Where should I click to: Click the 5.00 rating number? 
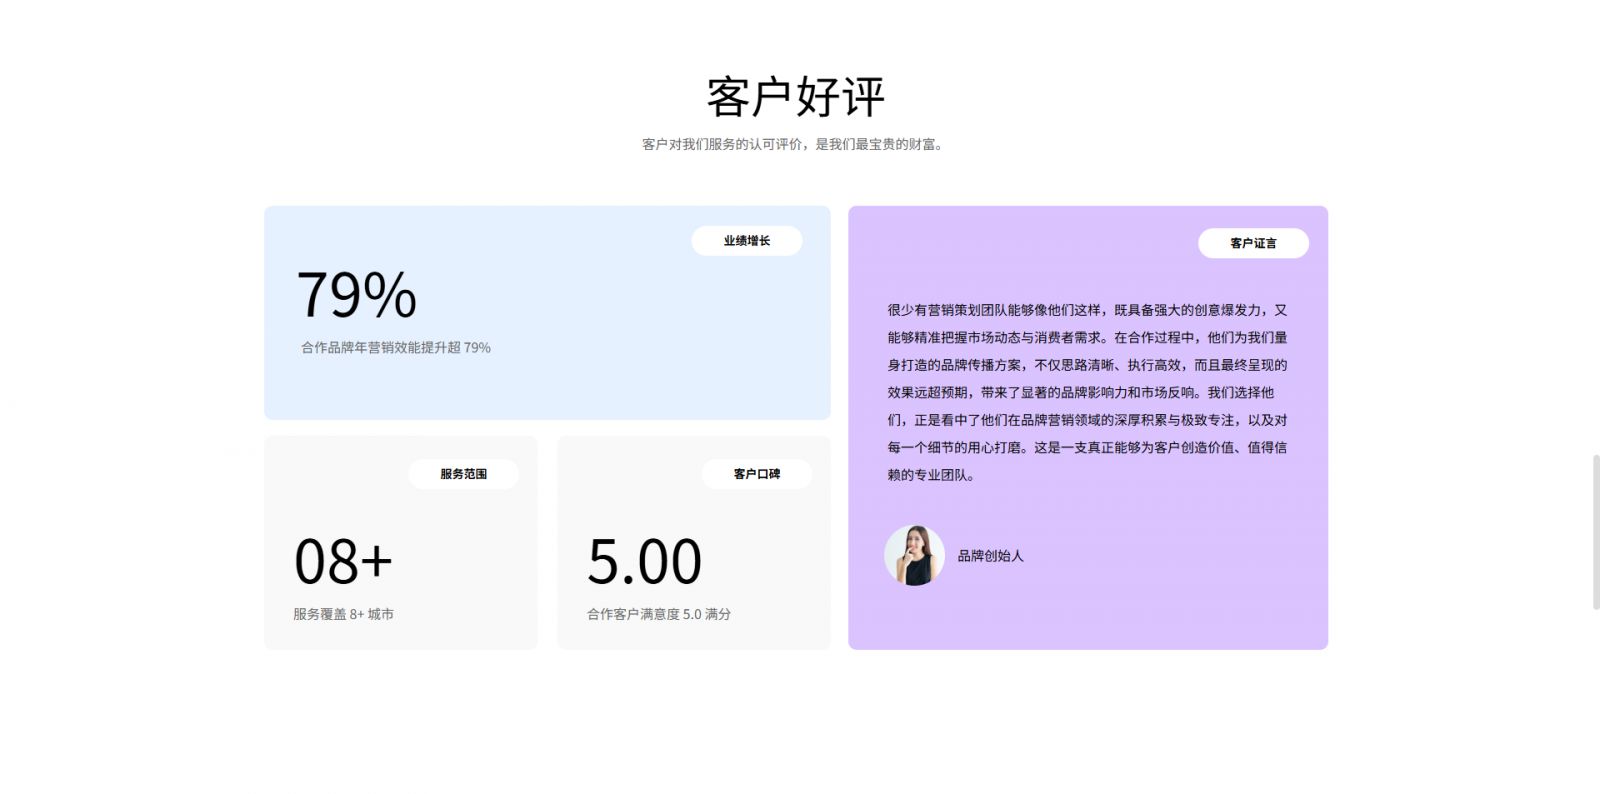pyautogui.click(x=644, y=561)
